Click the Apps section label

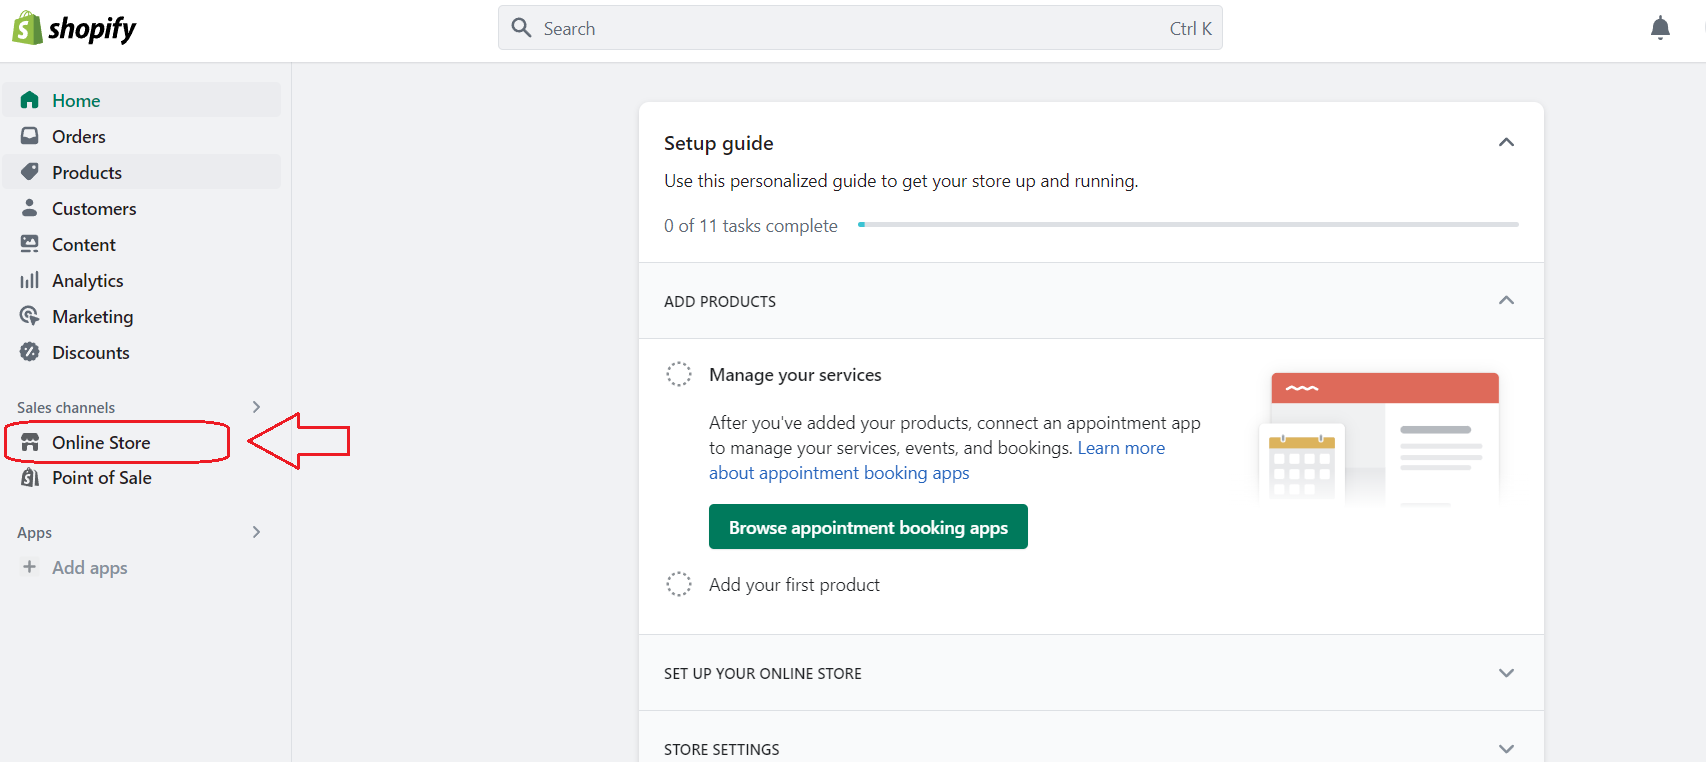pos(34,532)
